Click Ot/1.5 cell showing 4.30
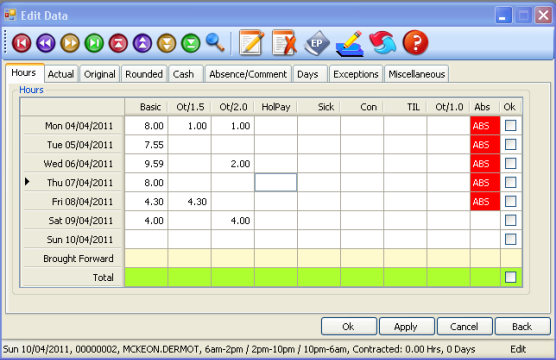The image size is (556, 360). coord(189,201)
